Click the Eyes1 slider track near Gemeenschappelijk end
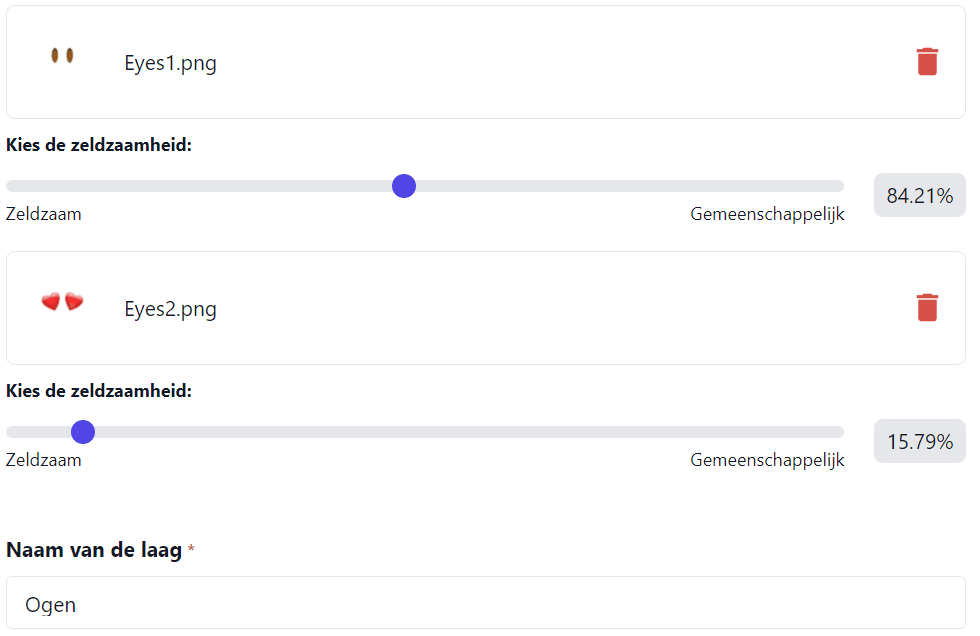 (812, 186)
